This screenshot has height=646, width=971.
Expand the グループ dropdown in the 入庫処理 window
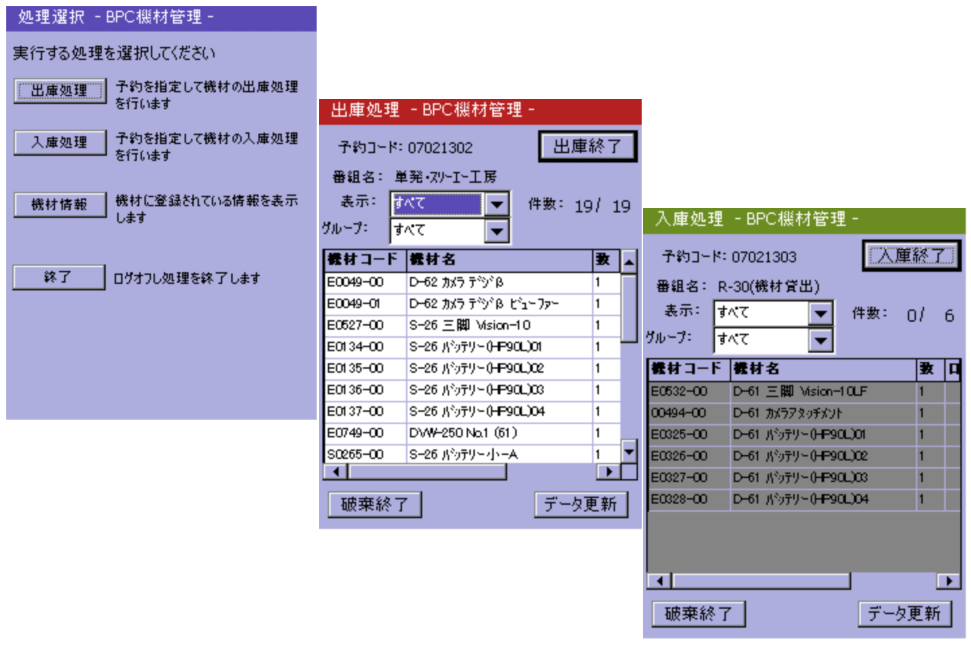coord(820,340)
